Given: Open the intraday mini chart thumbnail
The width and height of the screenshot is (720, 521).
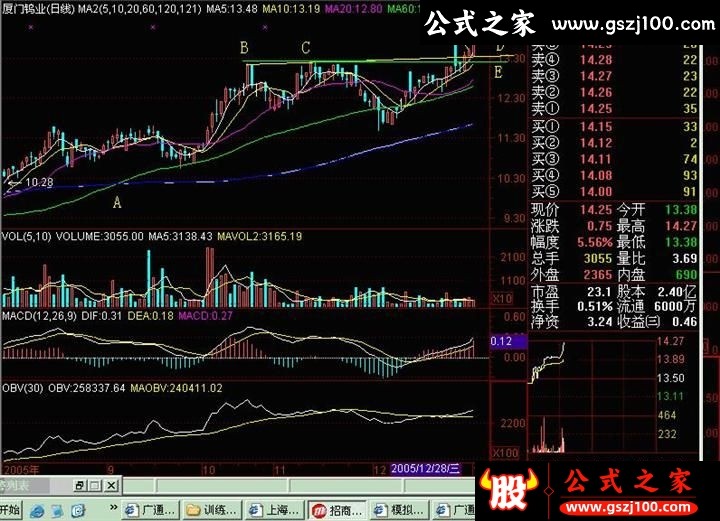Looking at the screenshot, I should [591, 397].
